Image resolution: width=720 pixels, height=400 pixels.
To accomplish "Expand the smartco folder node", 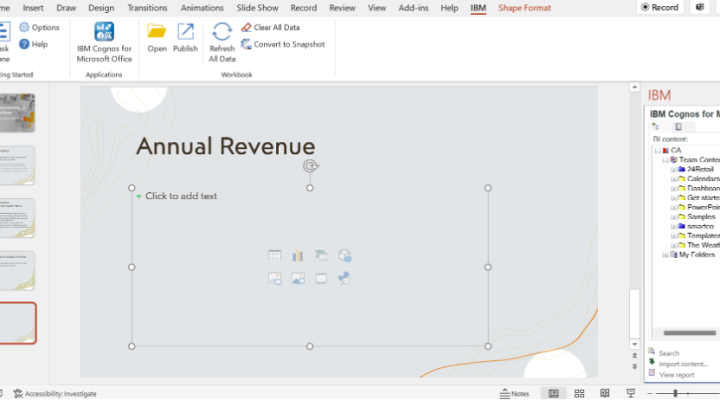I will 673,226.
